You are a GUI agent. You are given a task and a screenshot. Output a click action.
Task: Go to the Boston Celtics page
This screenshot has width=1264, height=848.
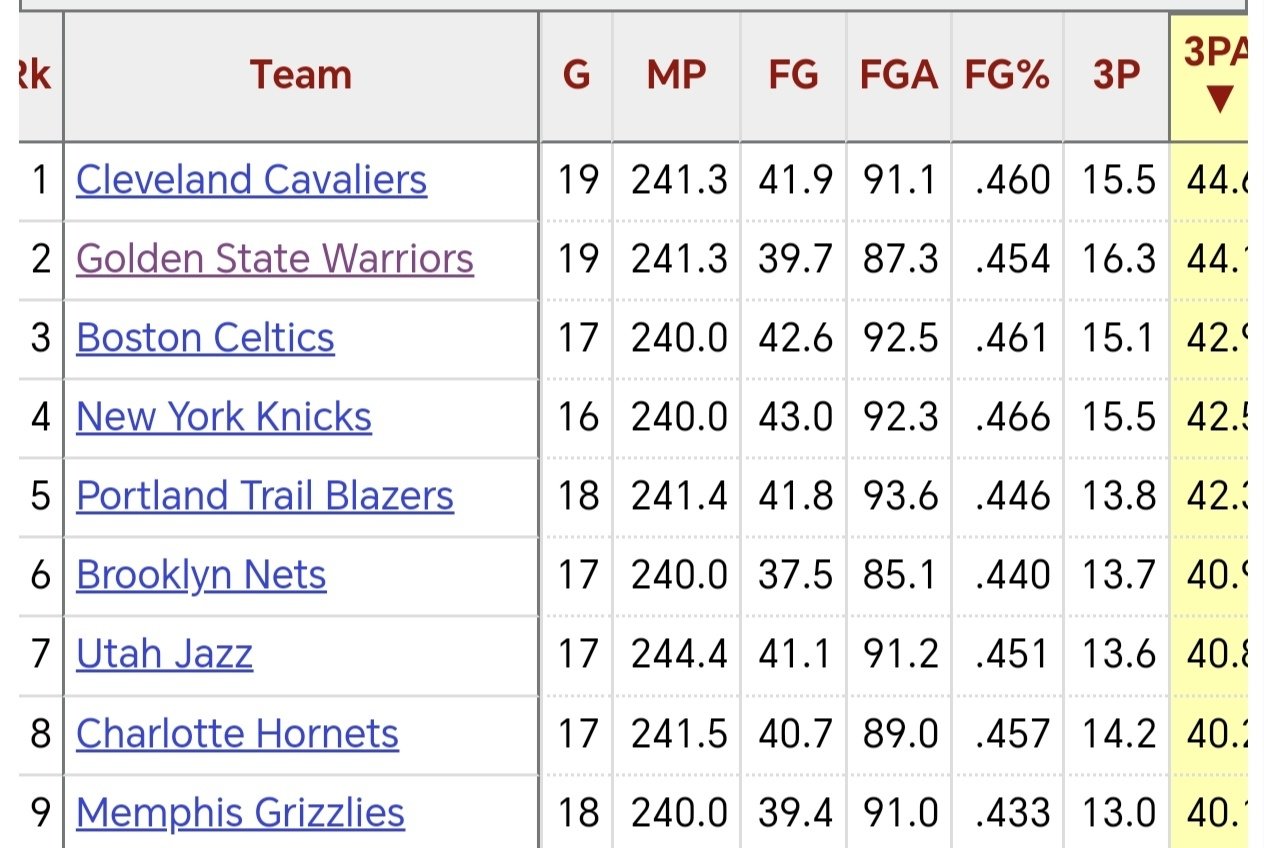[205, 338]
